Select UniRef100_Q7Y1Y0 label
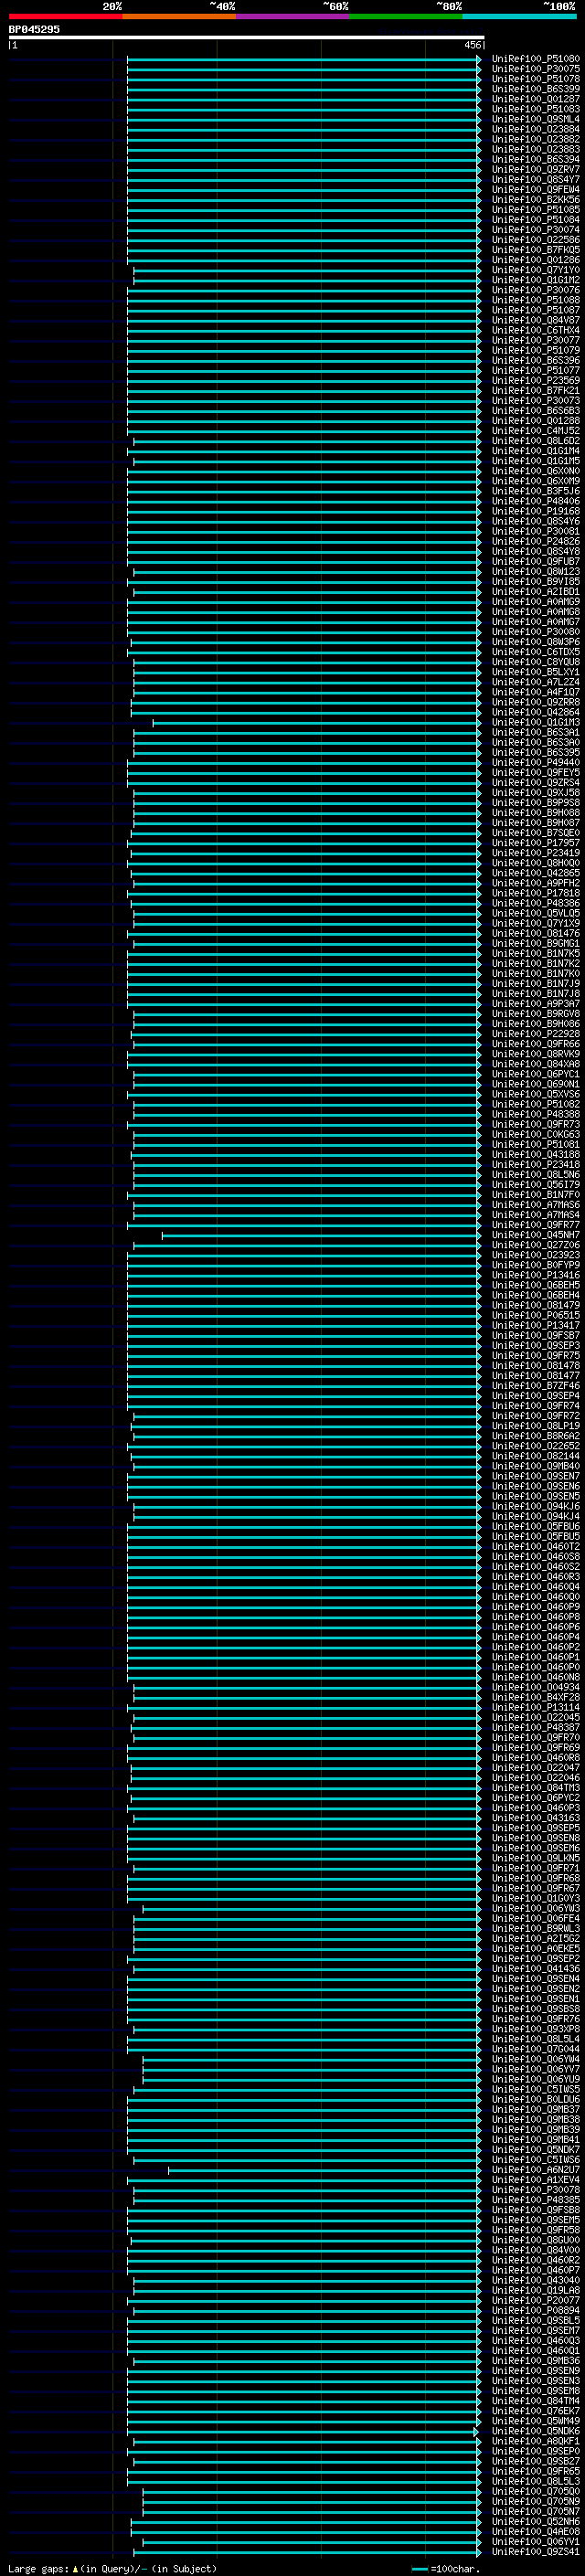585x2576 pixels. [x=535, y=270]
